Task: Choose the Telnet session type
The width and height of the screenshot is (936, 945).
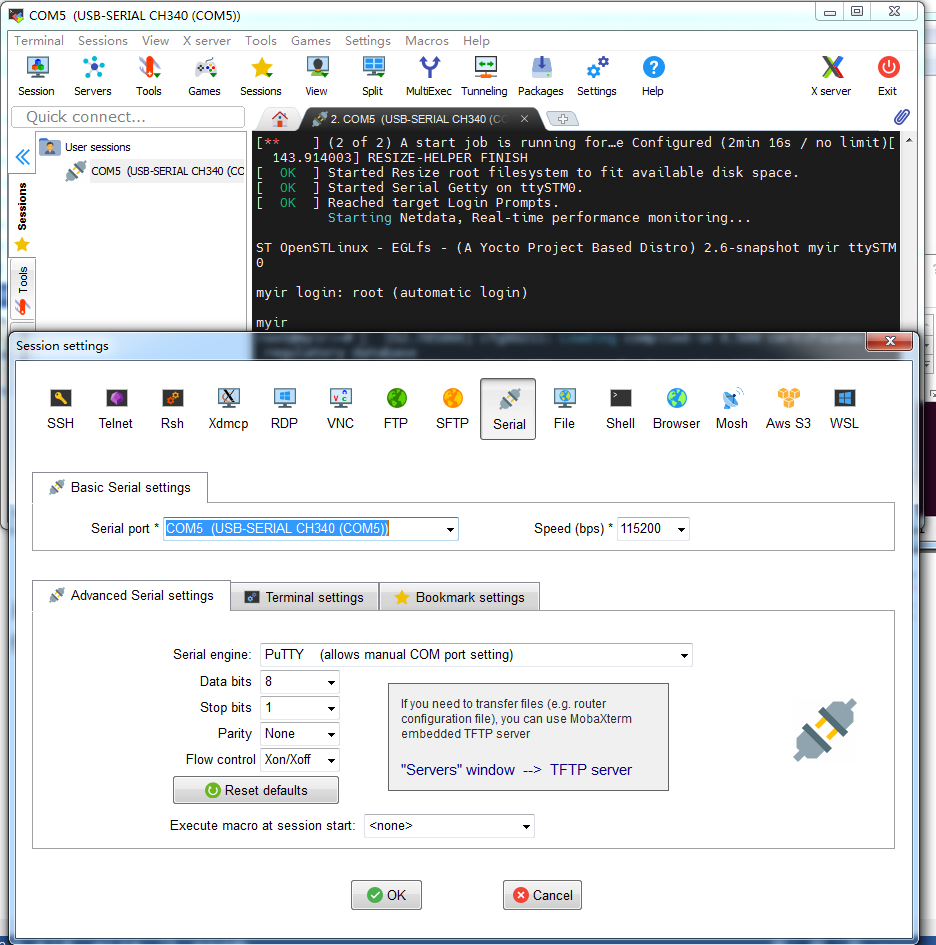Action: point(116,409)
